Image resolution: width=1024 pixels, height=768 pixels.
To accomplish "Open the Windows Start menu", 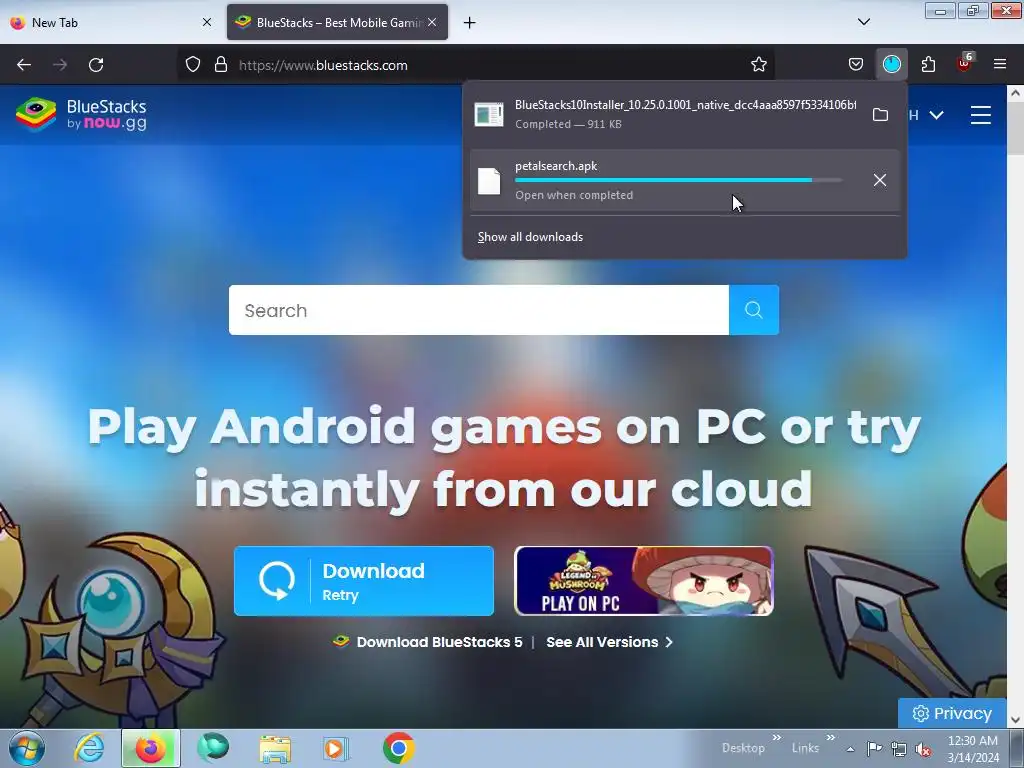I will tap(27, 748).
